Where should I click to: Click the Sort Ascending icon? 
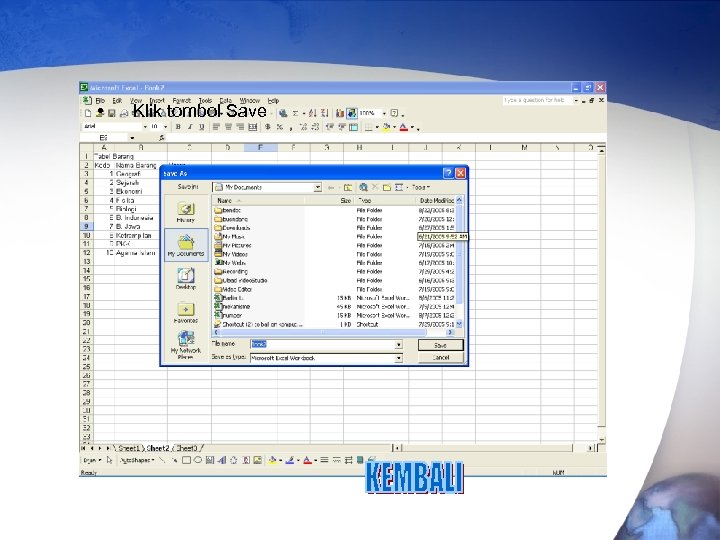312,113
